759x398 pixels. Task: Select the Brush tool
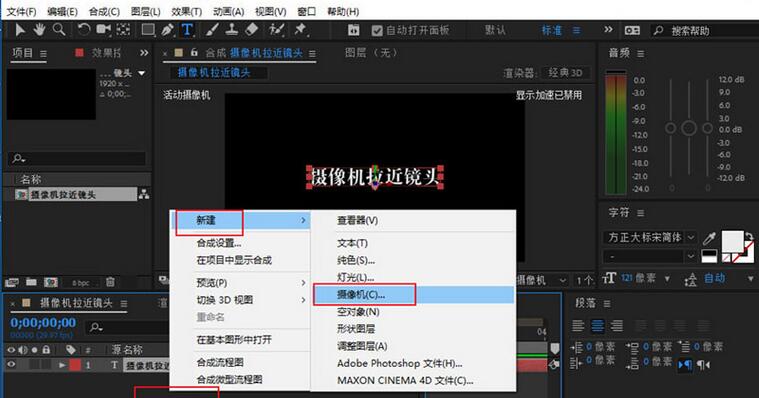[212, 30]
